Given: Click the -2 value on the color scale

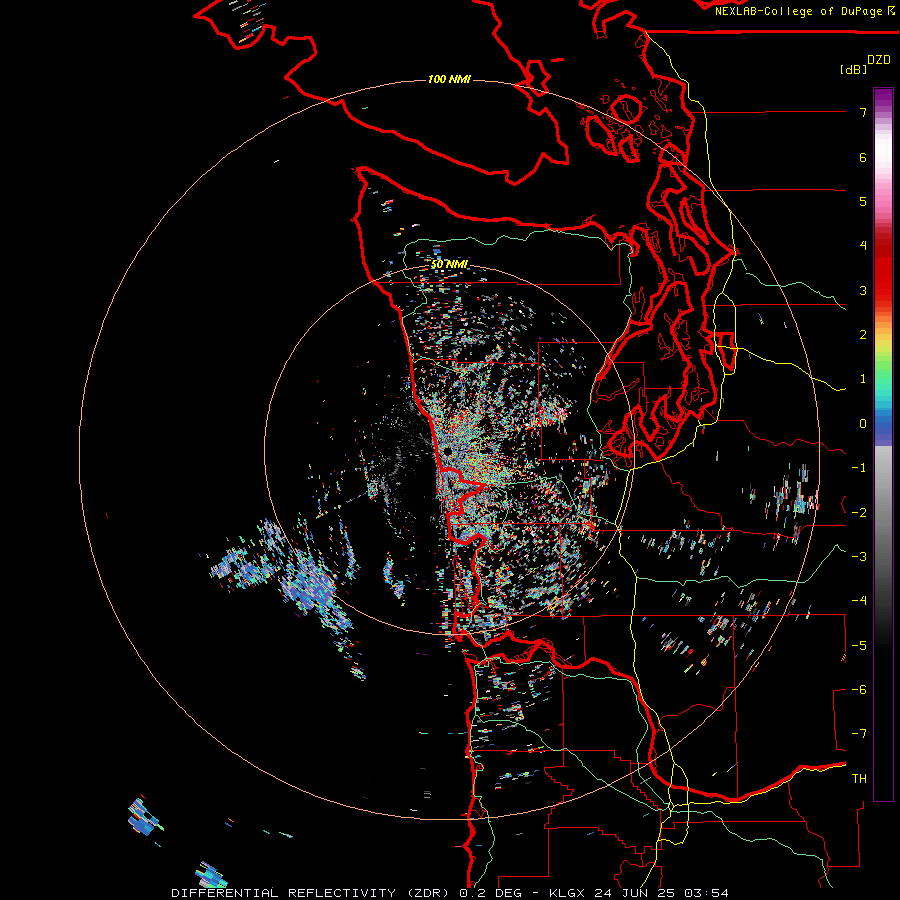Looking at the screenshot, I should coord(859,512).
